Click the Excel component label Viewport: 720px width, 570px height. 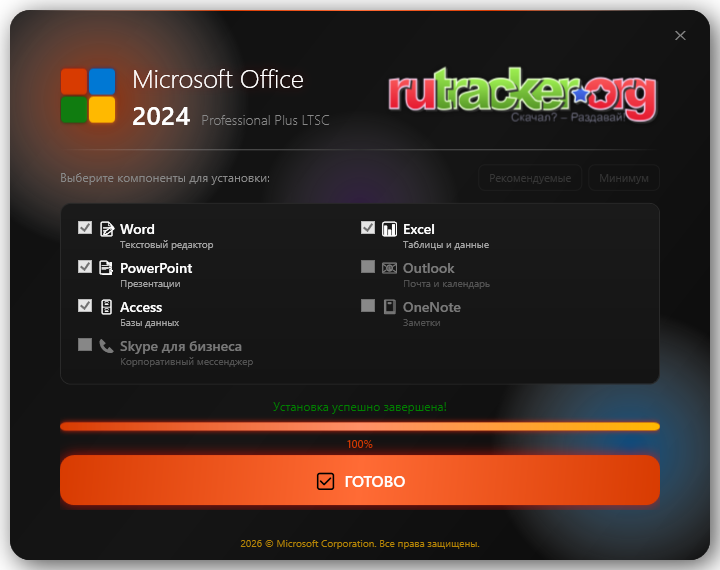coord(419,229)
